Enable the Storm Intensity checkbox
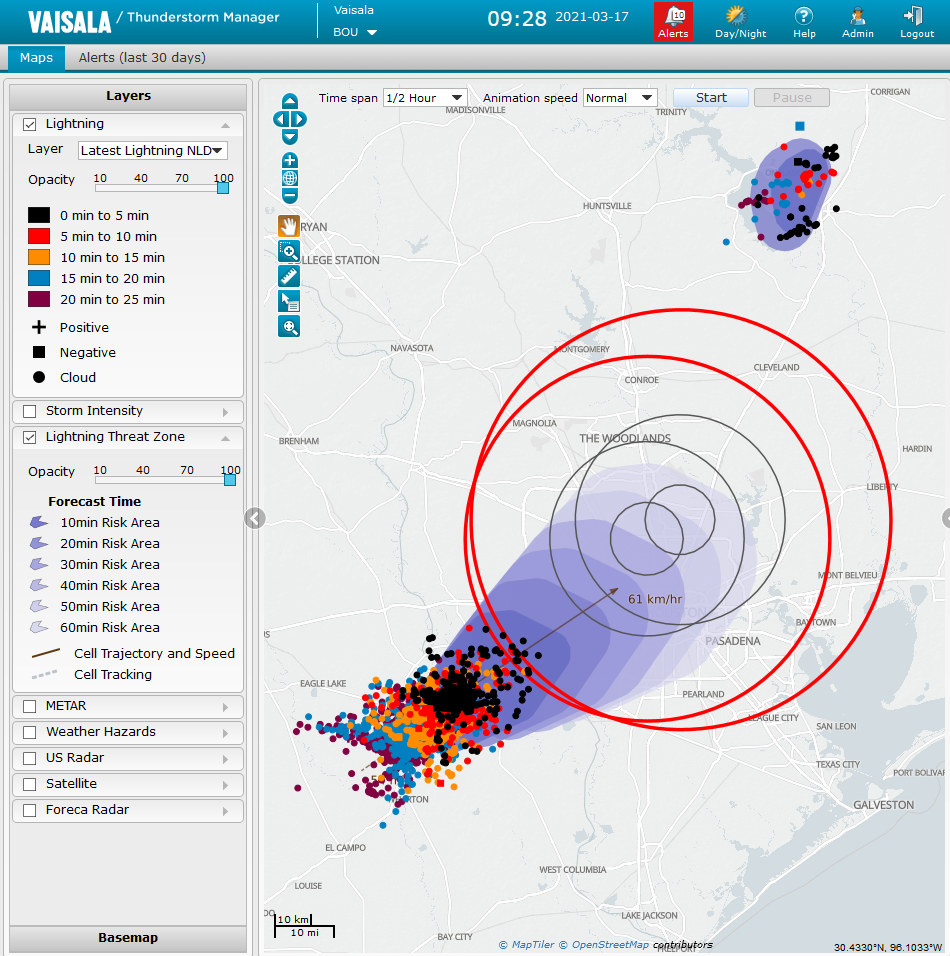Viewport: 950px width, 956px height. (30, 411)
